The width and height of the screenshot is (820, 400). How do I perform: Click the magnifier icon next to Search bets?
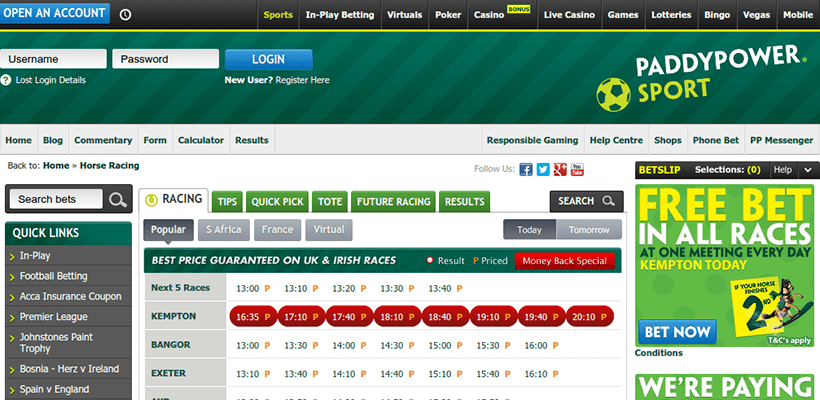tap(118, 199)
